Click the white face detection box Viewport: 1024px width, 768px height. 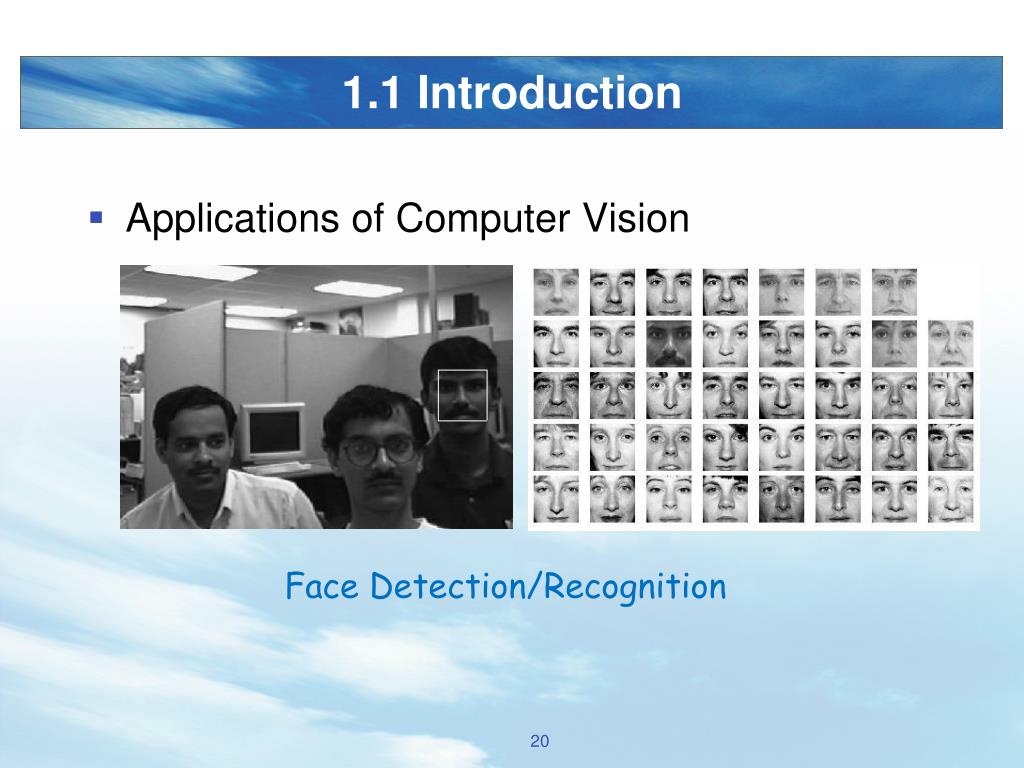coord(462,395)
